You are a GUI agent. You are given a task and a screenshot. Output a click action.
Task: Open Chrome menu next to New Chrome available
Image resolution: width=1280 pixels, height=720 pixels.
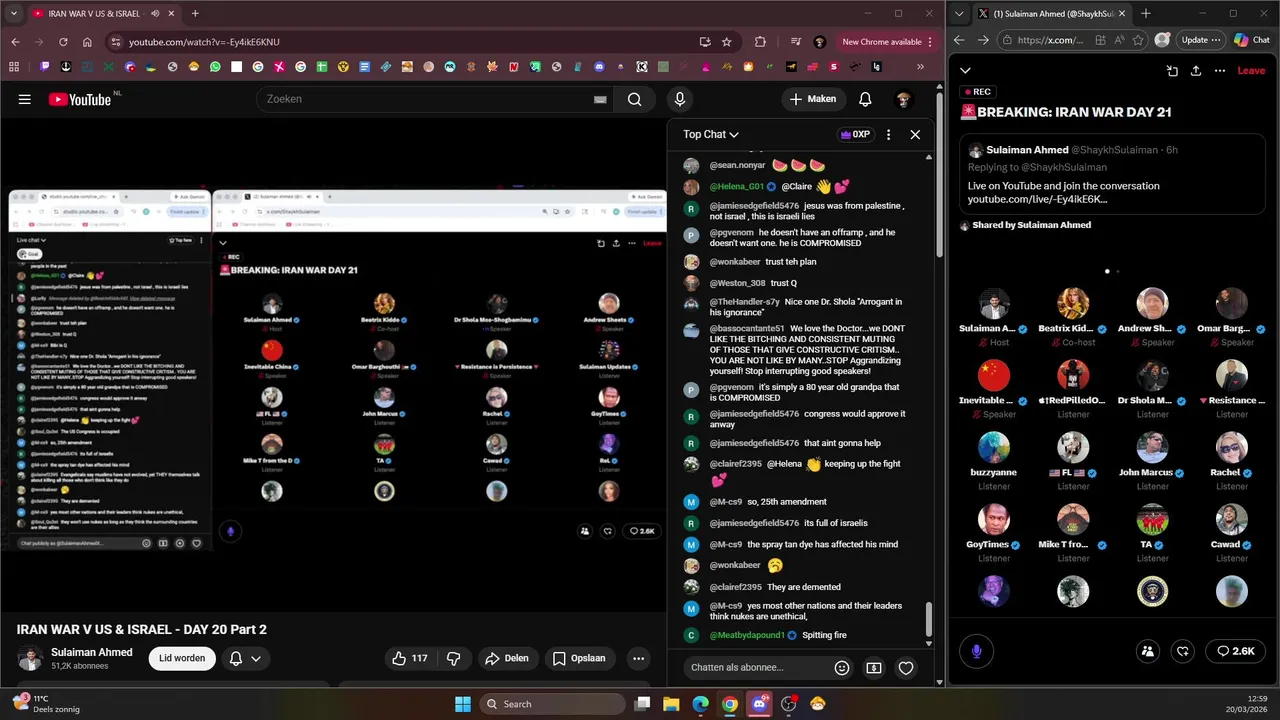tap(931, 42)
